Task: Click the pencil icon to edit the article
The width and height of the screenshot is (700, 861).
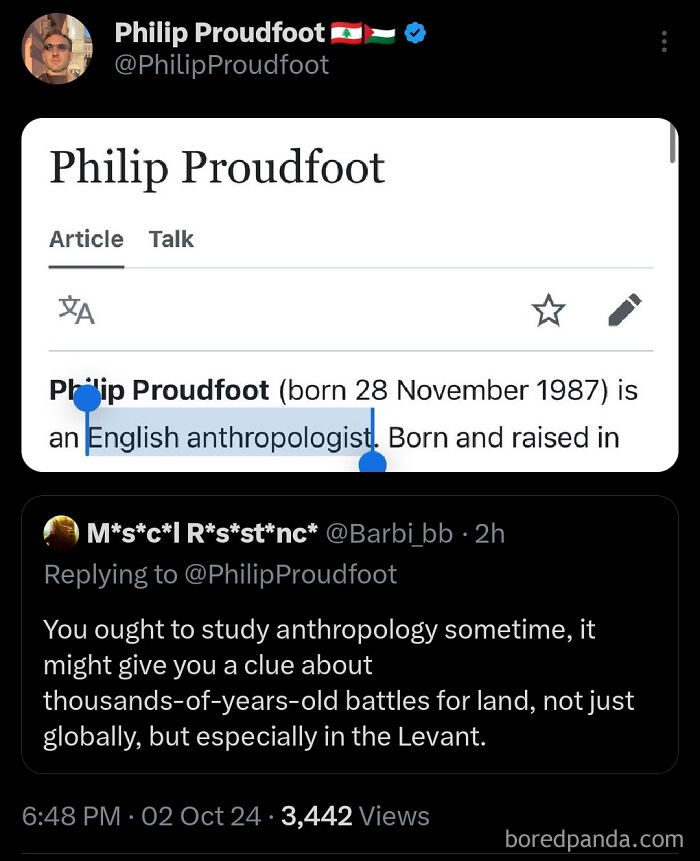Action: click(626, 310)
